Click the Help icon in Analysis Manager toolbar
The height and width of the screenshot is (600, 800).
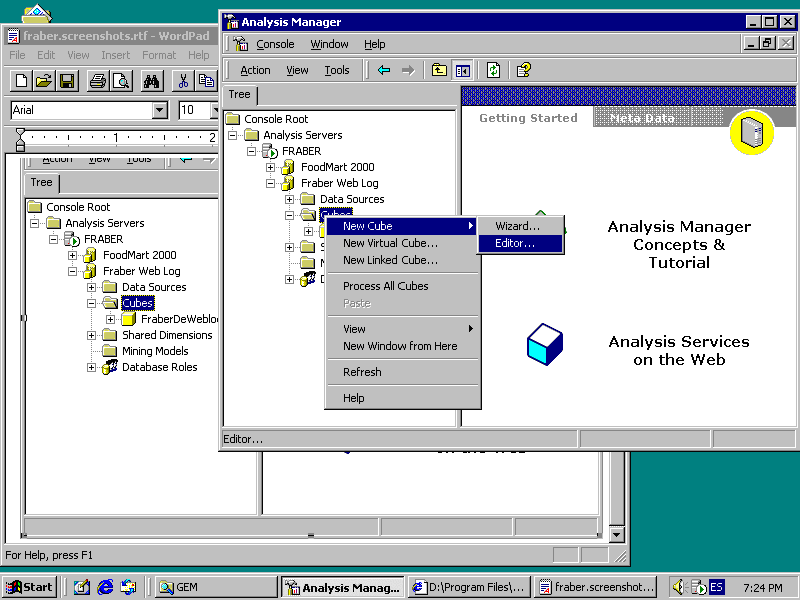(x=523, y=70)
